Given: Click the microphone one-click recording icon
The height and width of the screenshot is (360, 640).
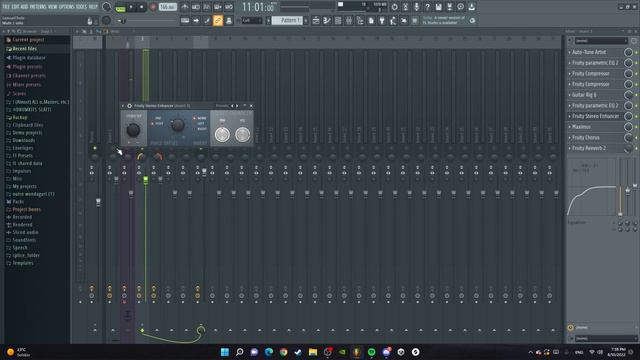Looking at the screenshot, I should tap(416, 7).
